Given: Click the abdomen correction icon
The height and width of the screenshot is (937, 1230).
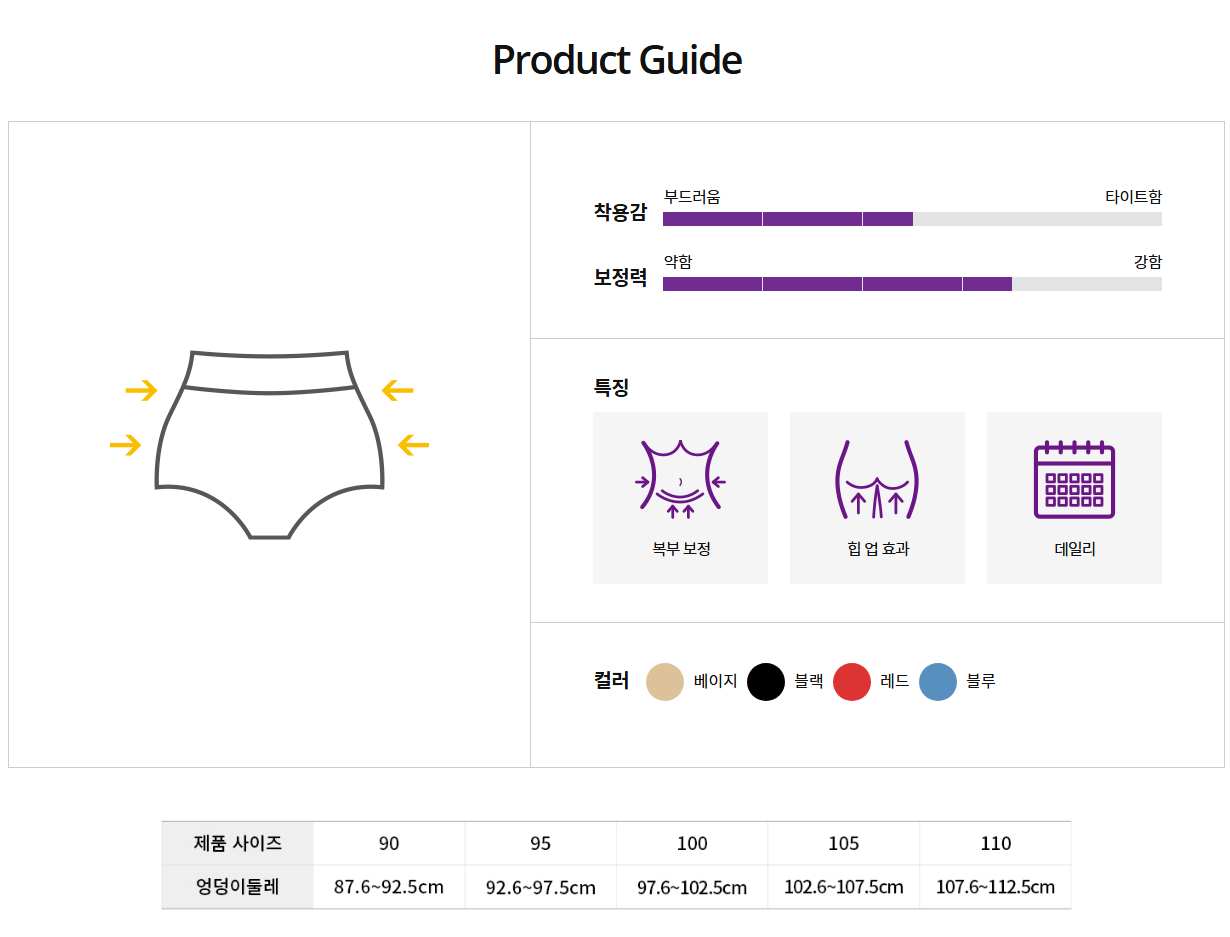Looking at the screenshot, I should click(x=680, y=479).
